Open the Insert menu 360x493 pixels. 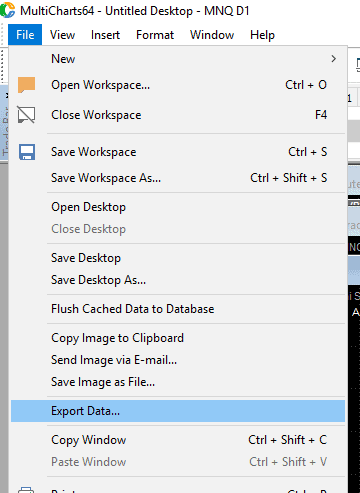(x=105, y=35)
